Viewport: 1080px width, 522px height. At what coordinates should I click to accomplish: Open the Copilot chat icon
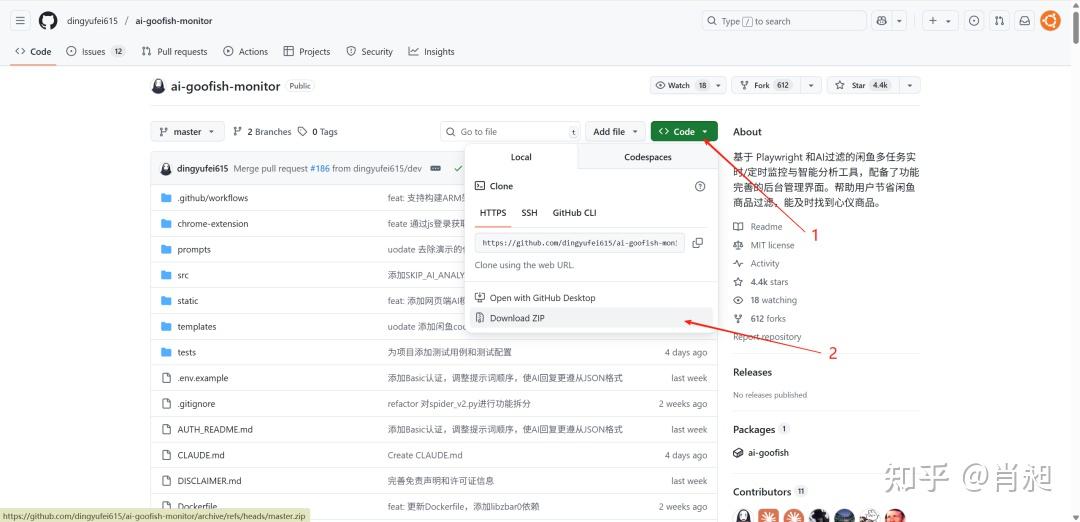(x=882, y=21)
